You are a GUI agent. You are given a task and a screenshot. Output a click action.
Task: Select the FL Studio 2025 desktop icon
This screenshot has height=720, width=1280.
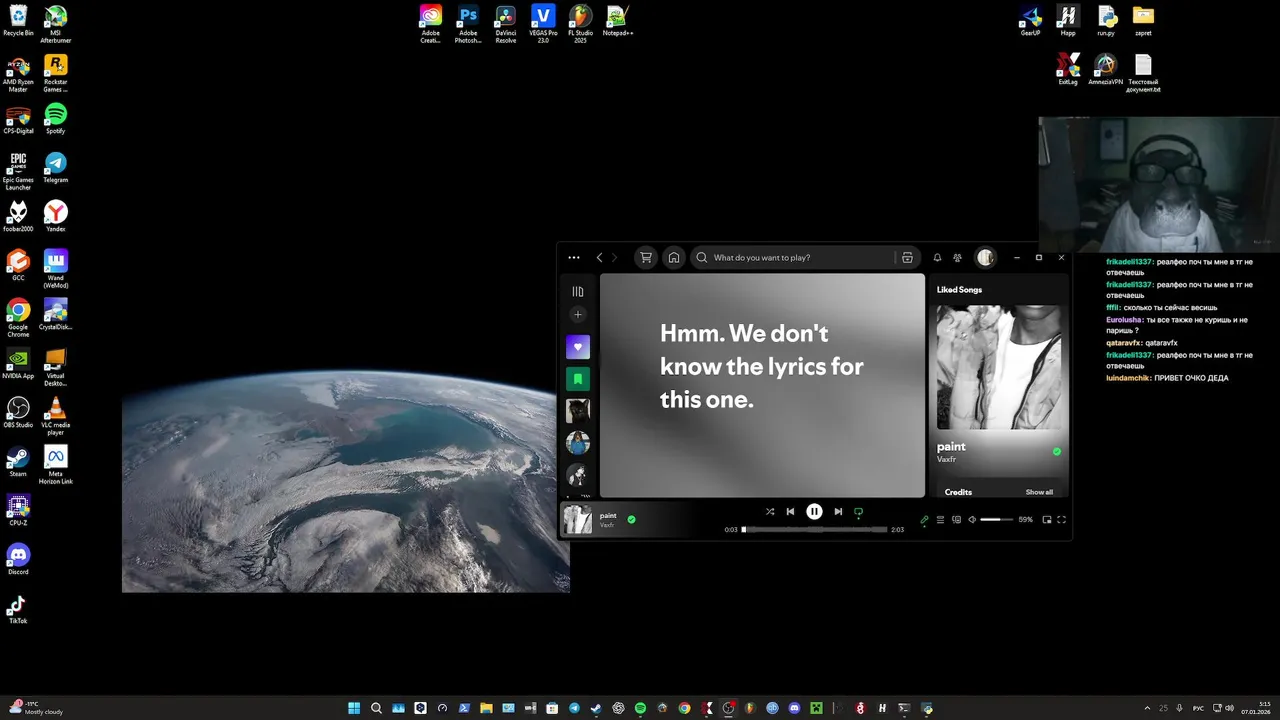point(580,23)
